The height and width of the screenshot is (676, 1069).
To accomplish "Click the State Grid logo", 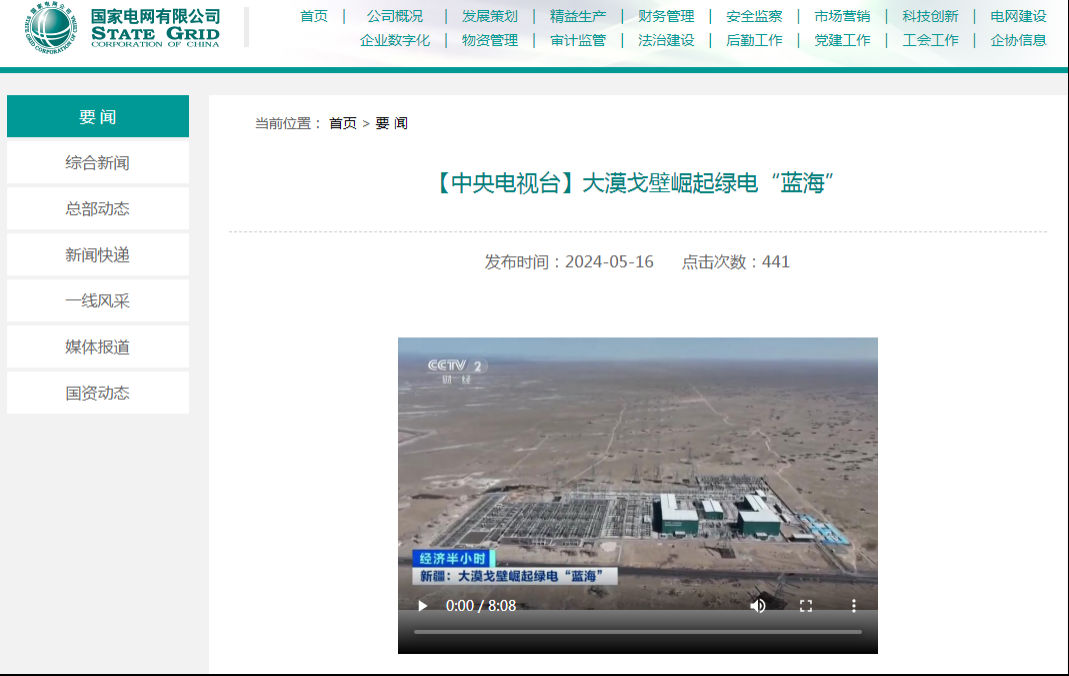I will (x=124, y=29).
